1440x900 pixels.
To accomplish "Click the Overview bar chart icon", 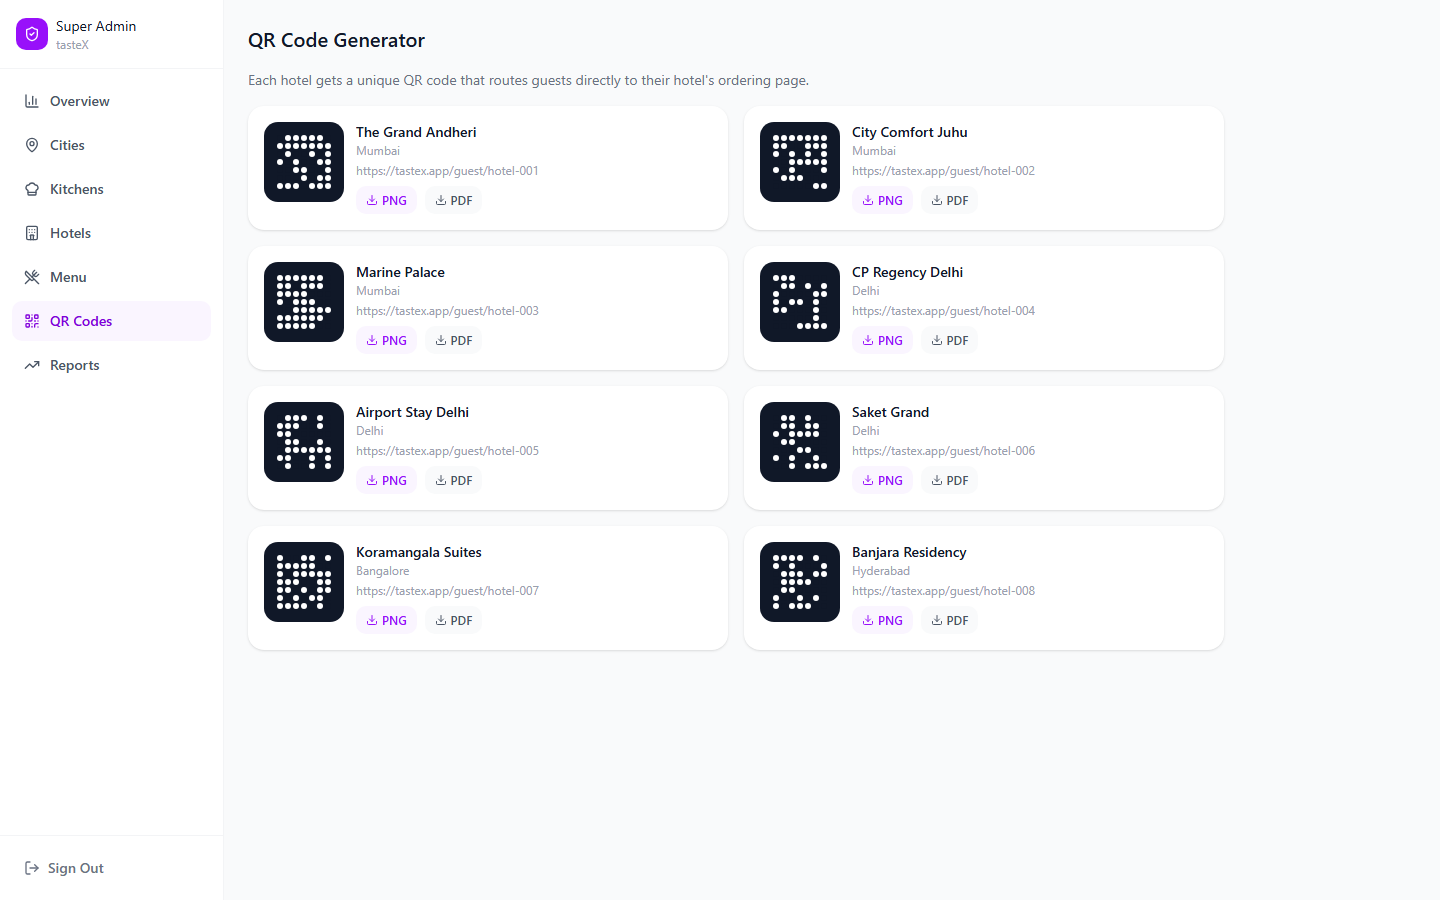I will [x=32, y=101].
